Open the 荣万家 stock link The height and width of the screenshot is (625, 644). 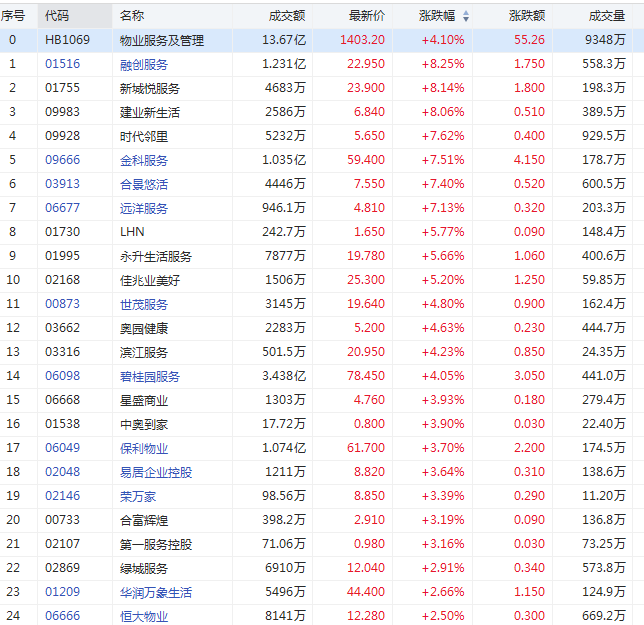138,496
